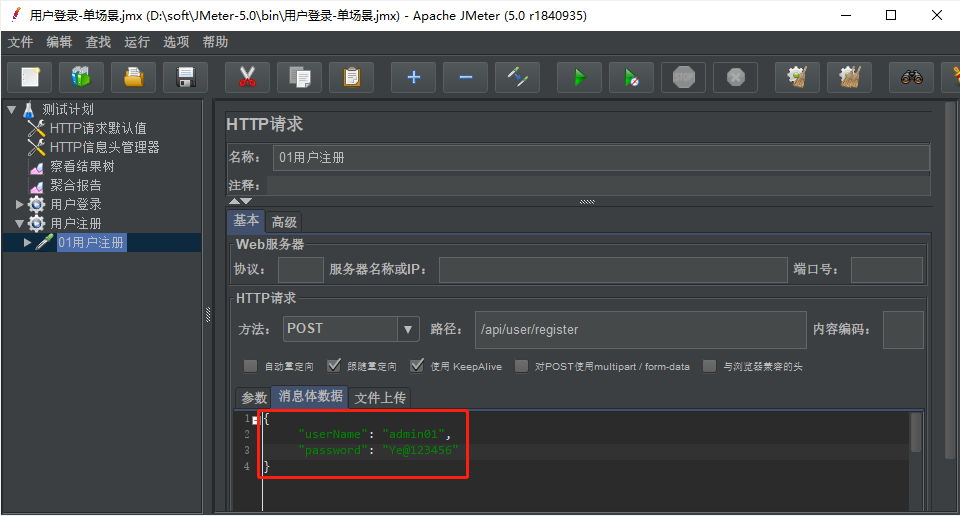Expand all nodes with plus icon
This screenshot has height=516, width=960.
[x=413, y=77]
